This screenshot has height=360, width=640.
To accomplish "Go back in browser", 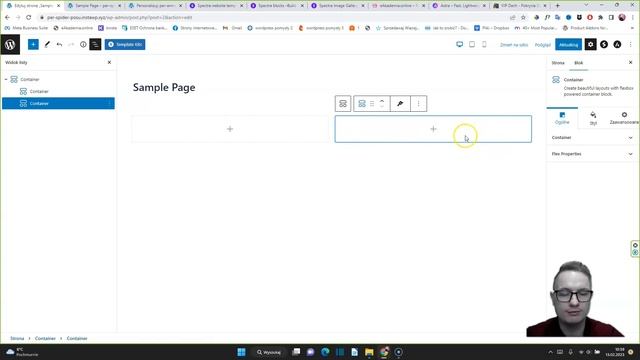I will click(x=7, y=18).
